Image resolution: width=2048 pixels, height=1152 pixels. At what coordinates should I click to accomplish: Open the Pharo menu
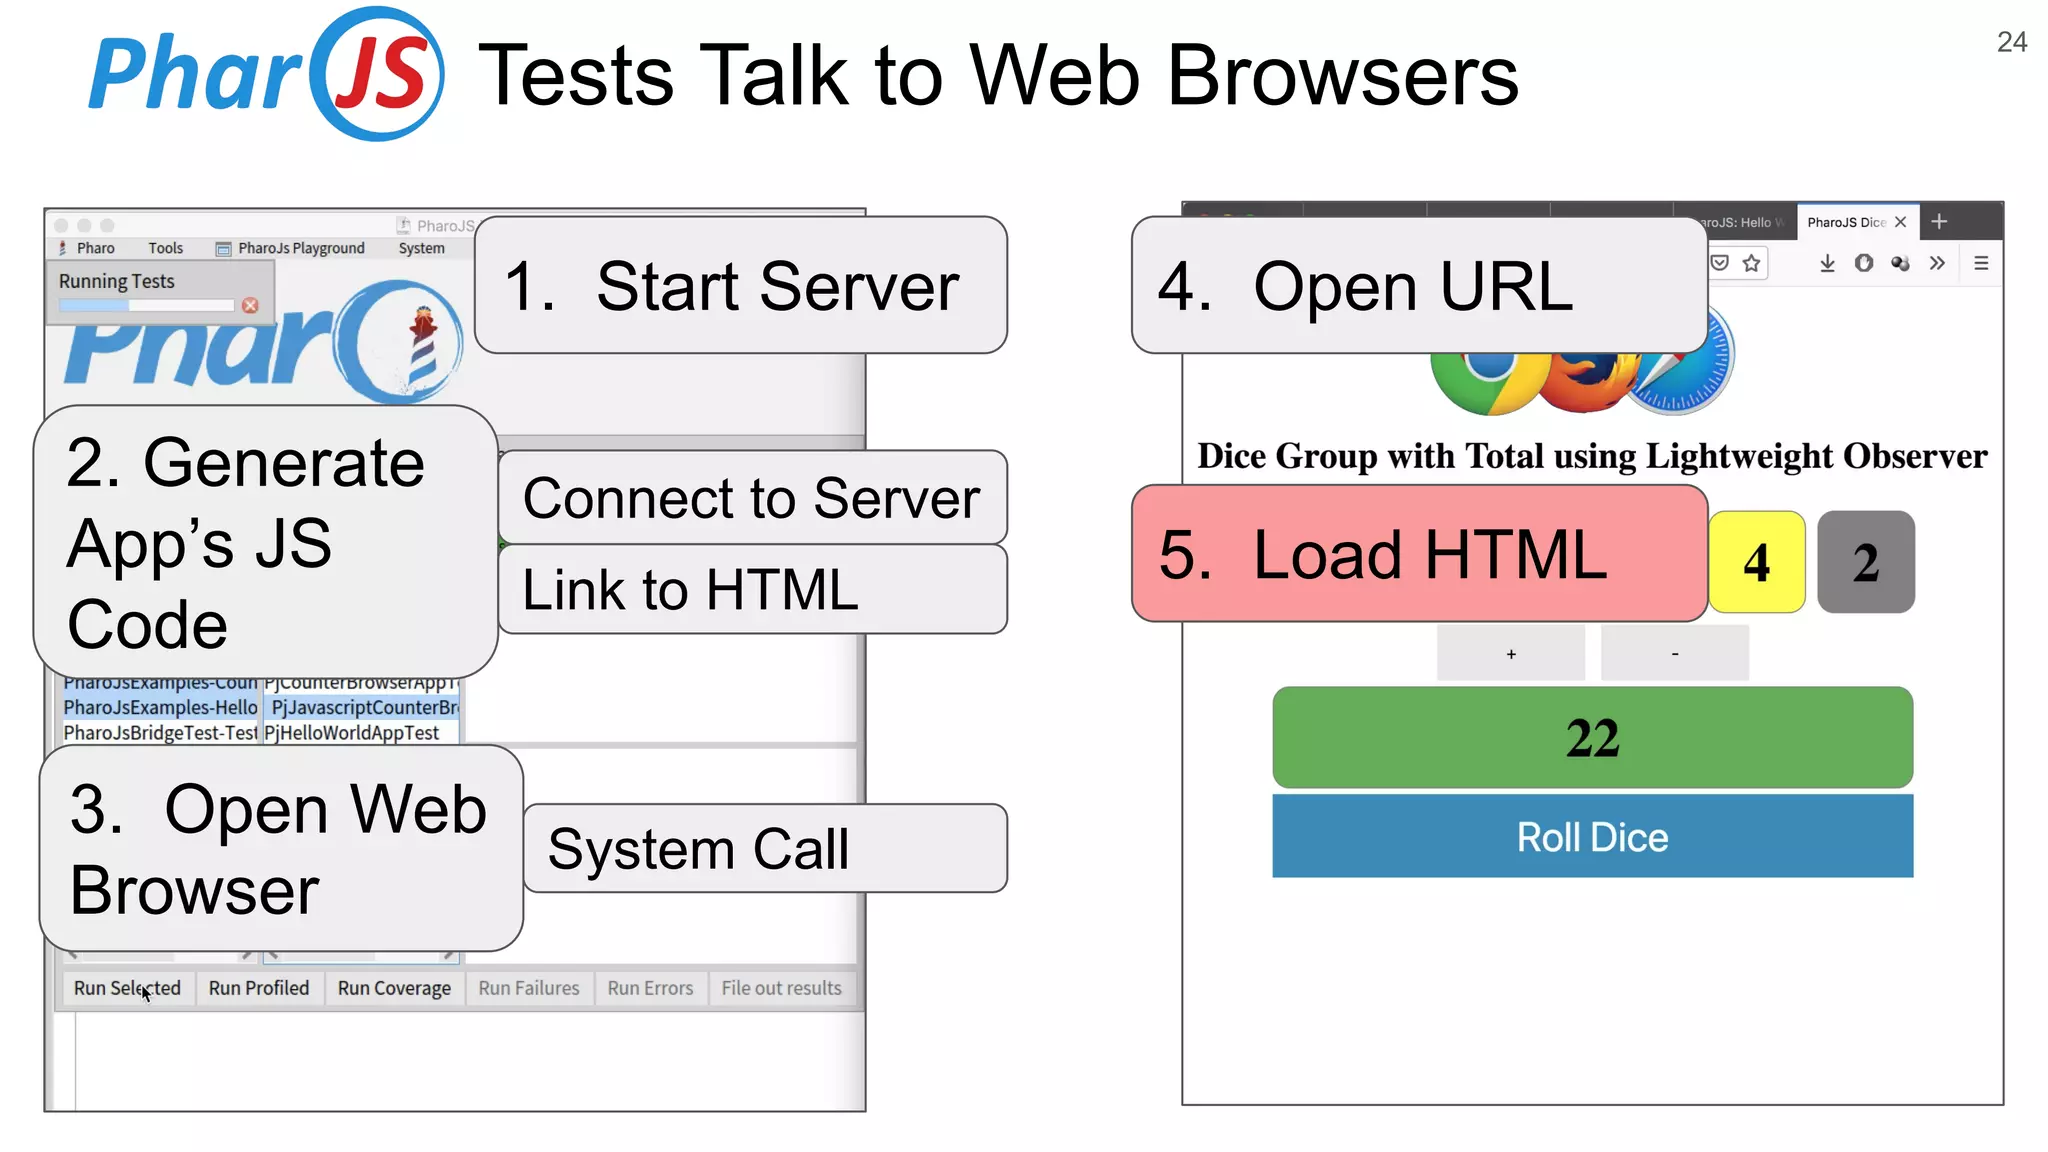click(95, 248)
